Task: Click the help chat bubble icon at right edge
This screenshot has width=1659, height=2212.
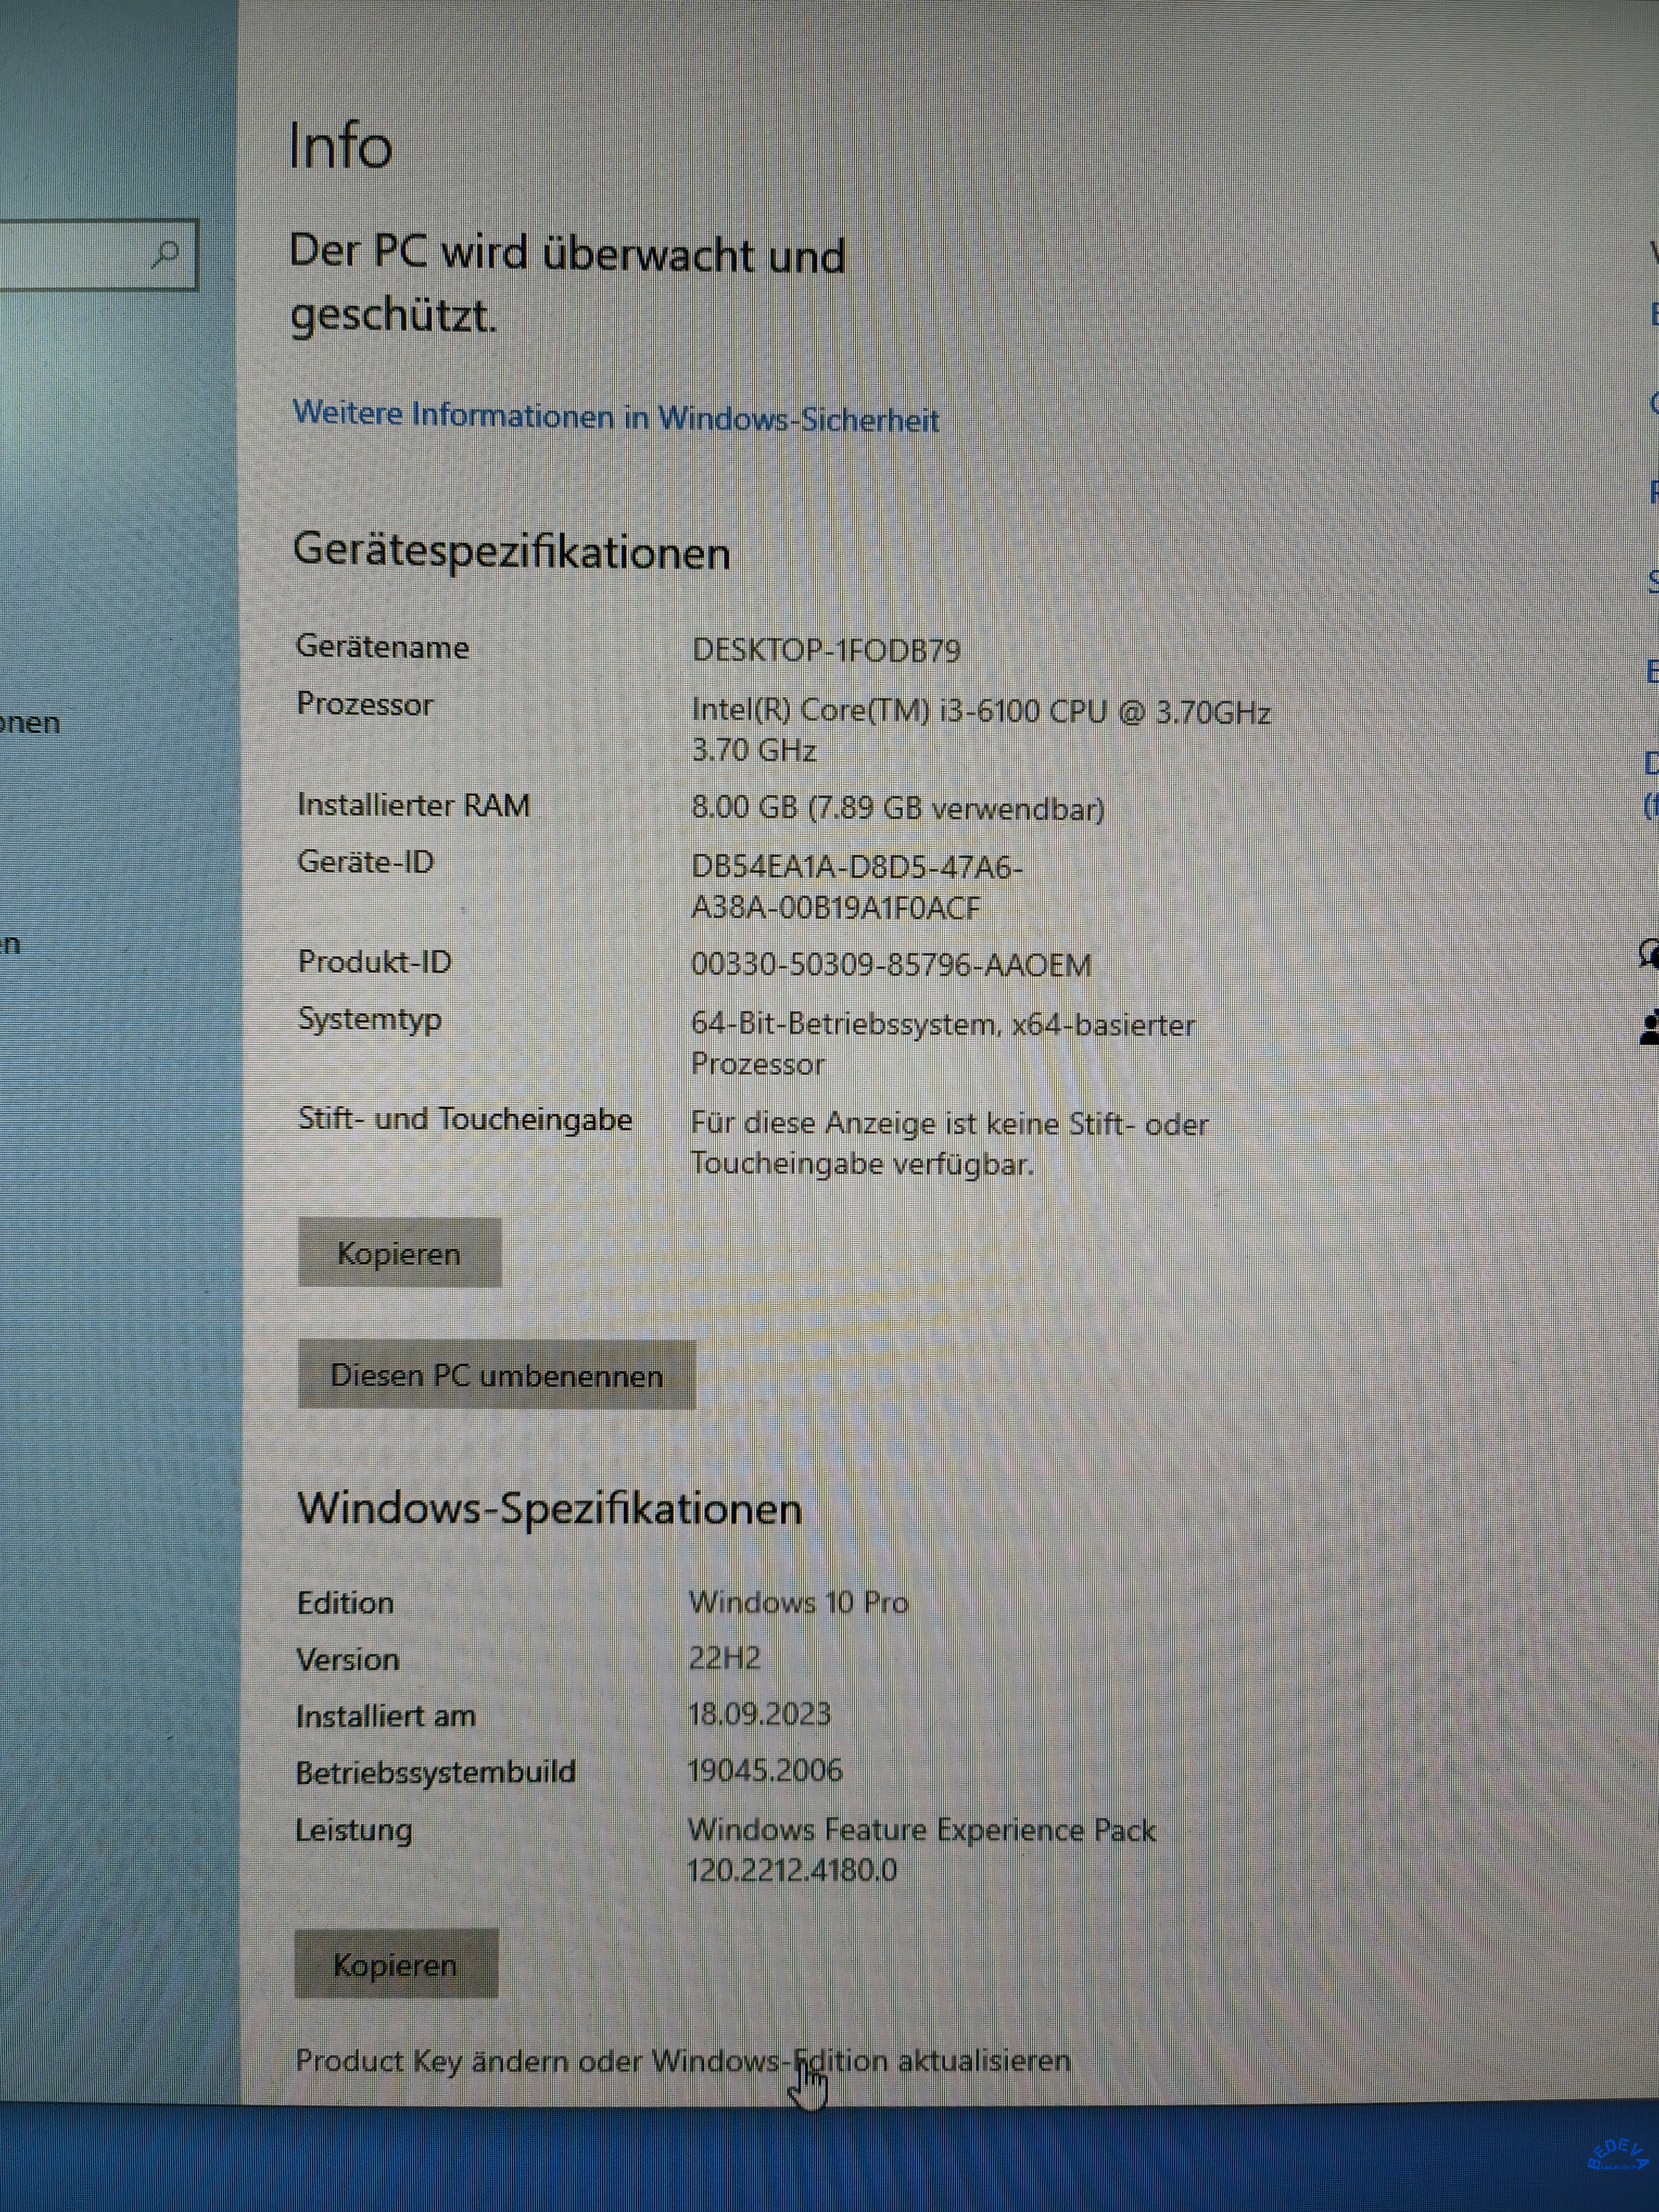Action: tap(1649, 953)
